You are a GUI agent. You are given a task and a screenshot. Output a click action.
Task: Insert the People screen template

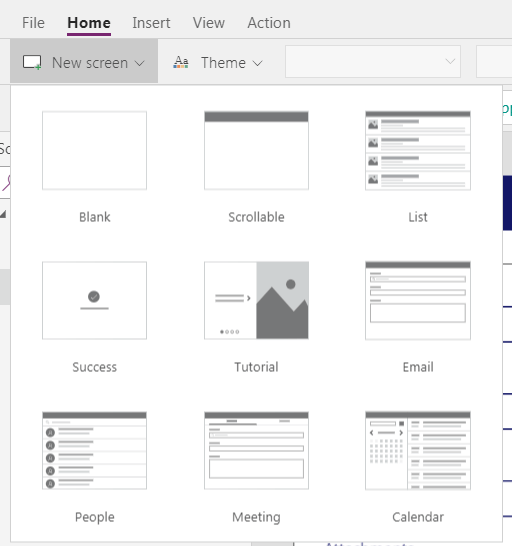94,451
